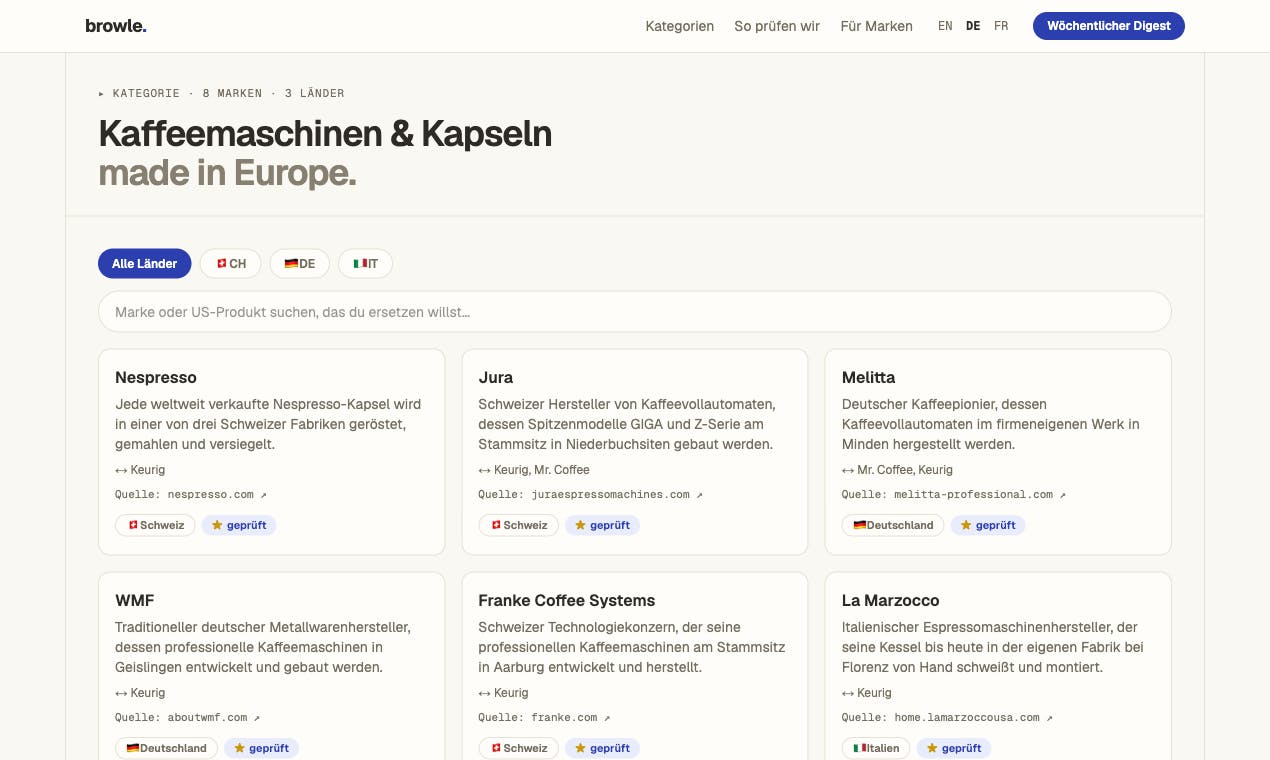Click the geprüft badge on WMF card
The width and height of the screenshot is (1270, 760).
(262, 748)
